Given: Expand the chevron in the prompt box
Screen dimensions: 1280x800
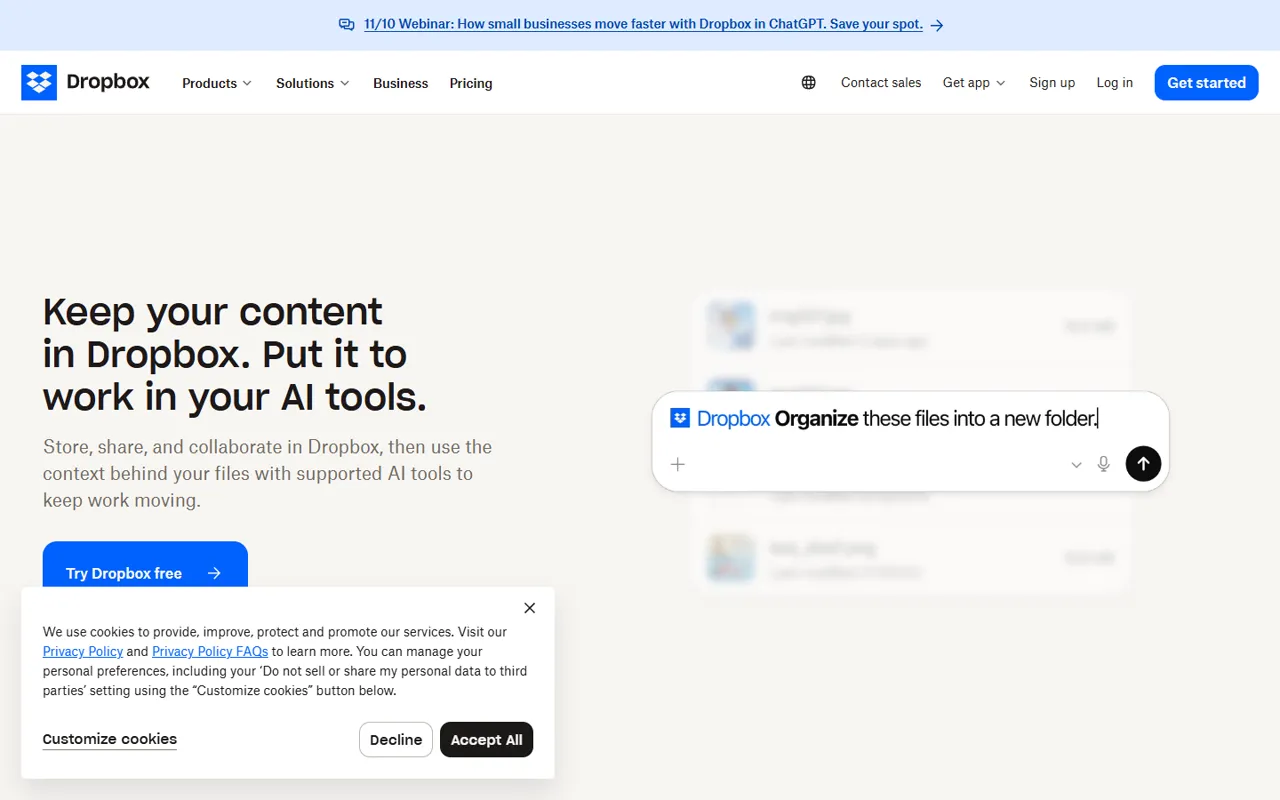Looking at the screenshot, I should pos(1076,465).
